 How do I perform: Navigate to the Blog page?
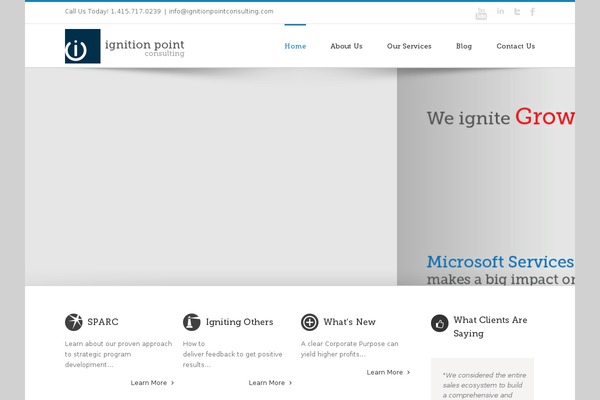click(464, 46)
